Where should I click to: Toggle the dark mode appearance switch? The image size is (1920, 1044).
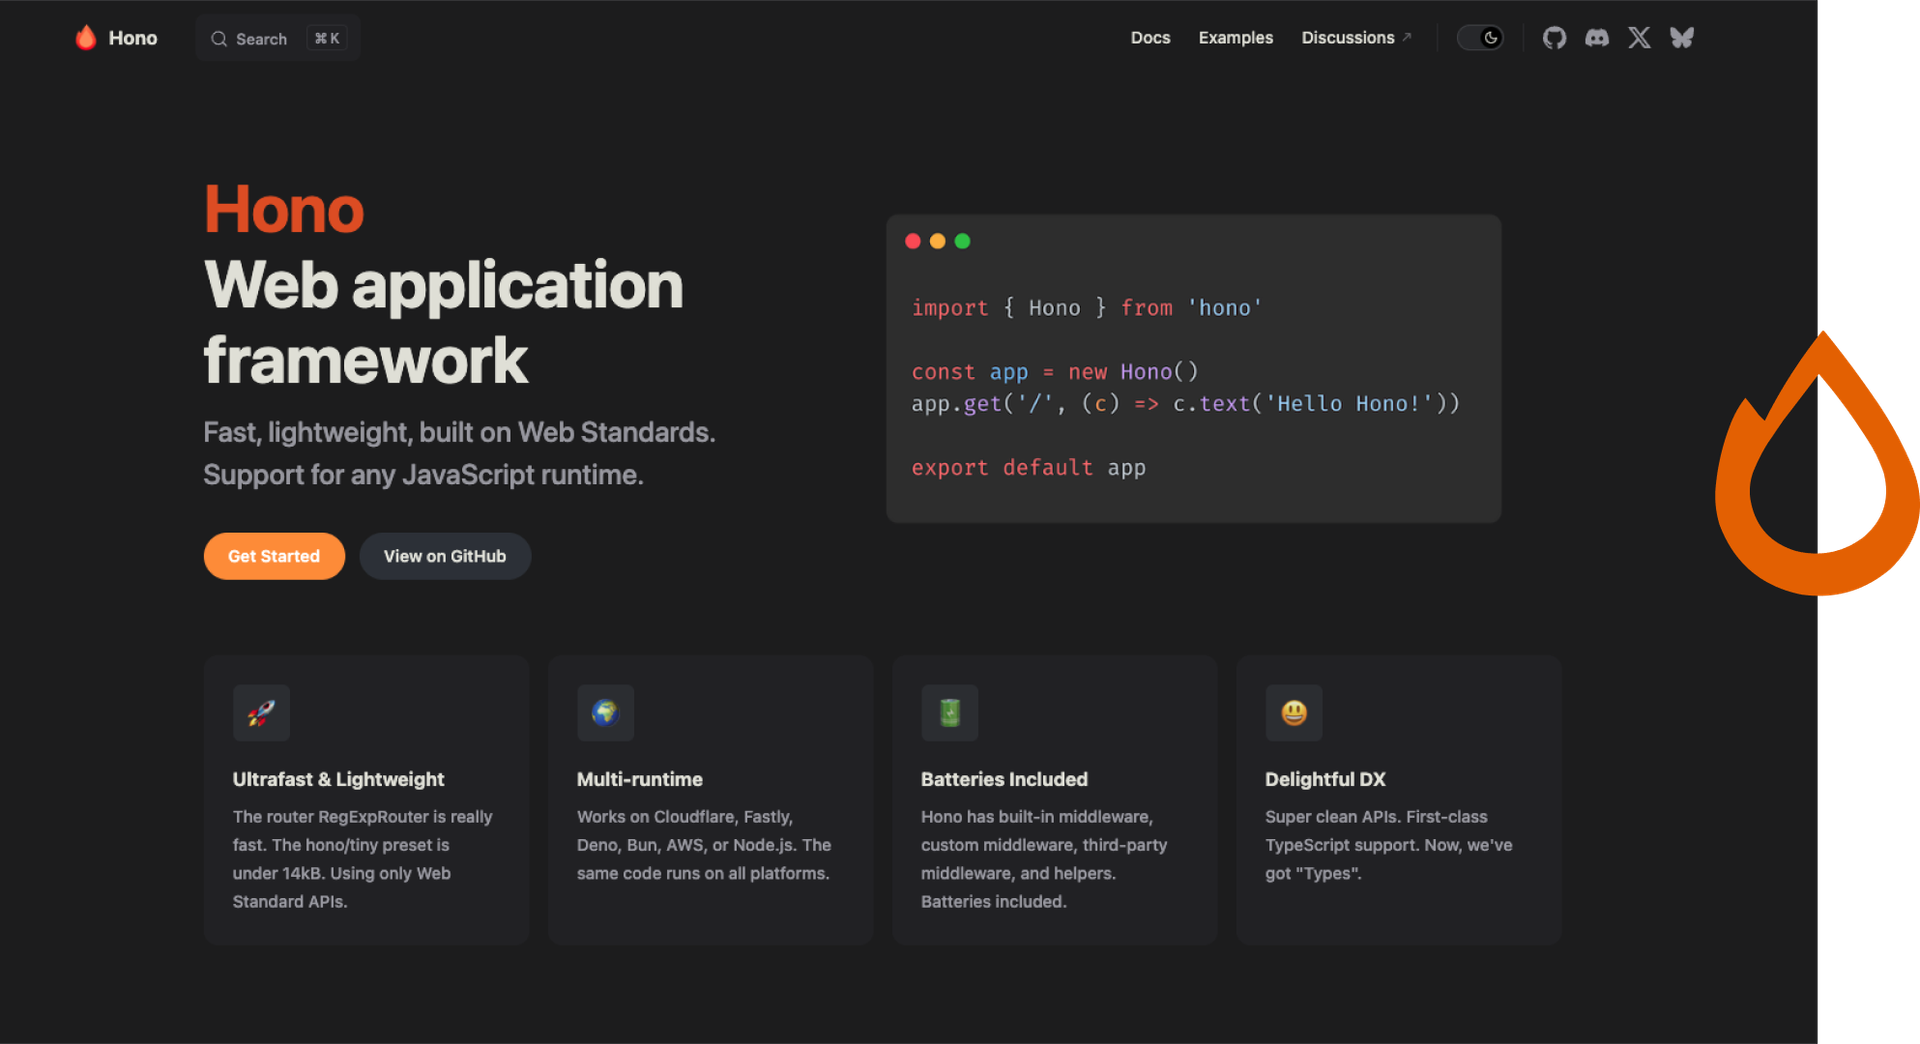pyautogui.click(x=1480, y=38)
